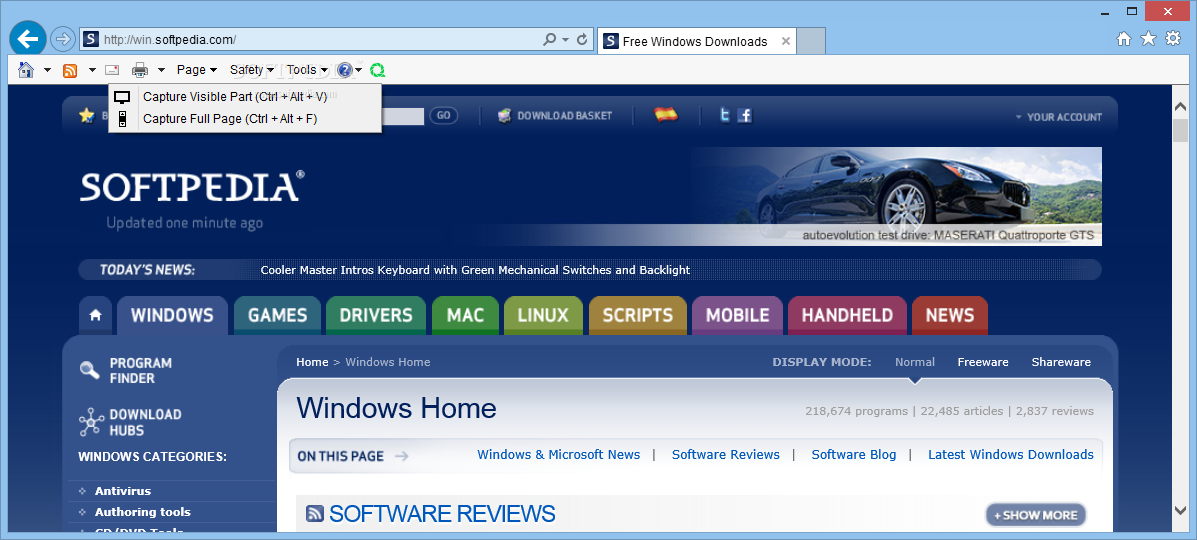1197x540 pixels.
Task: Select Normal display mode
Action: tap(915, 362)
